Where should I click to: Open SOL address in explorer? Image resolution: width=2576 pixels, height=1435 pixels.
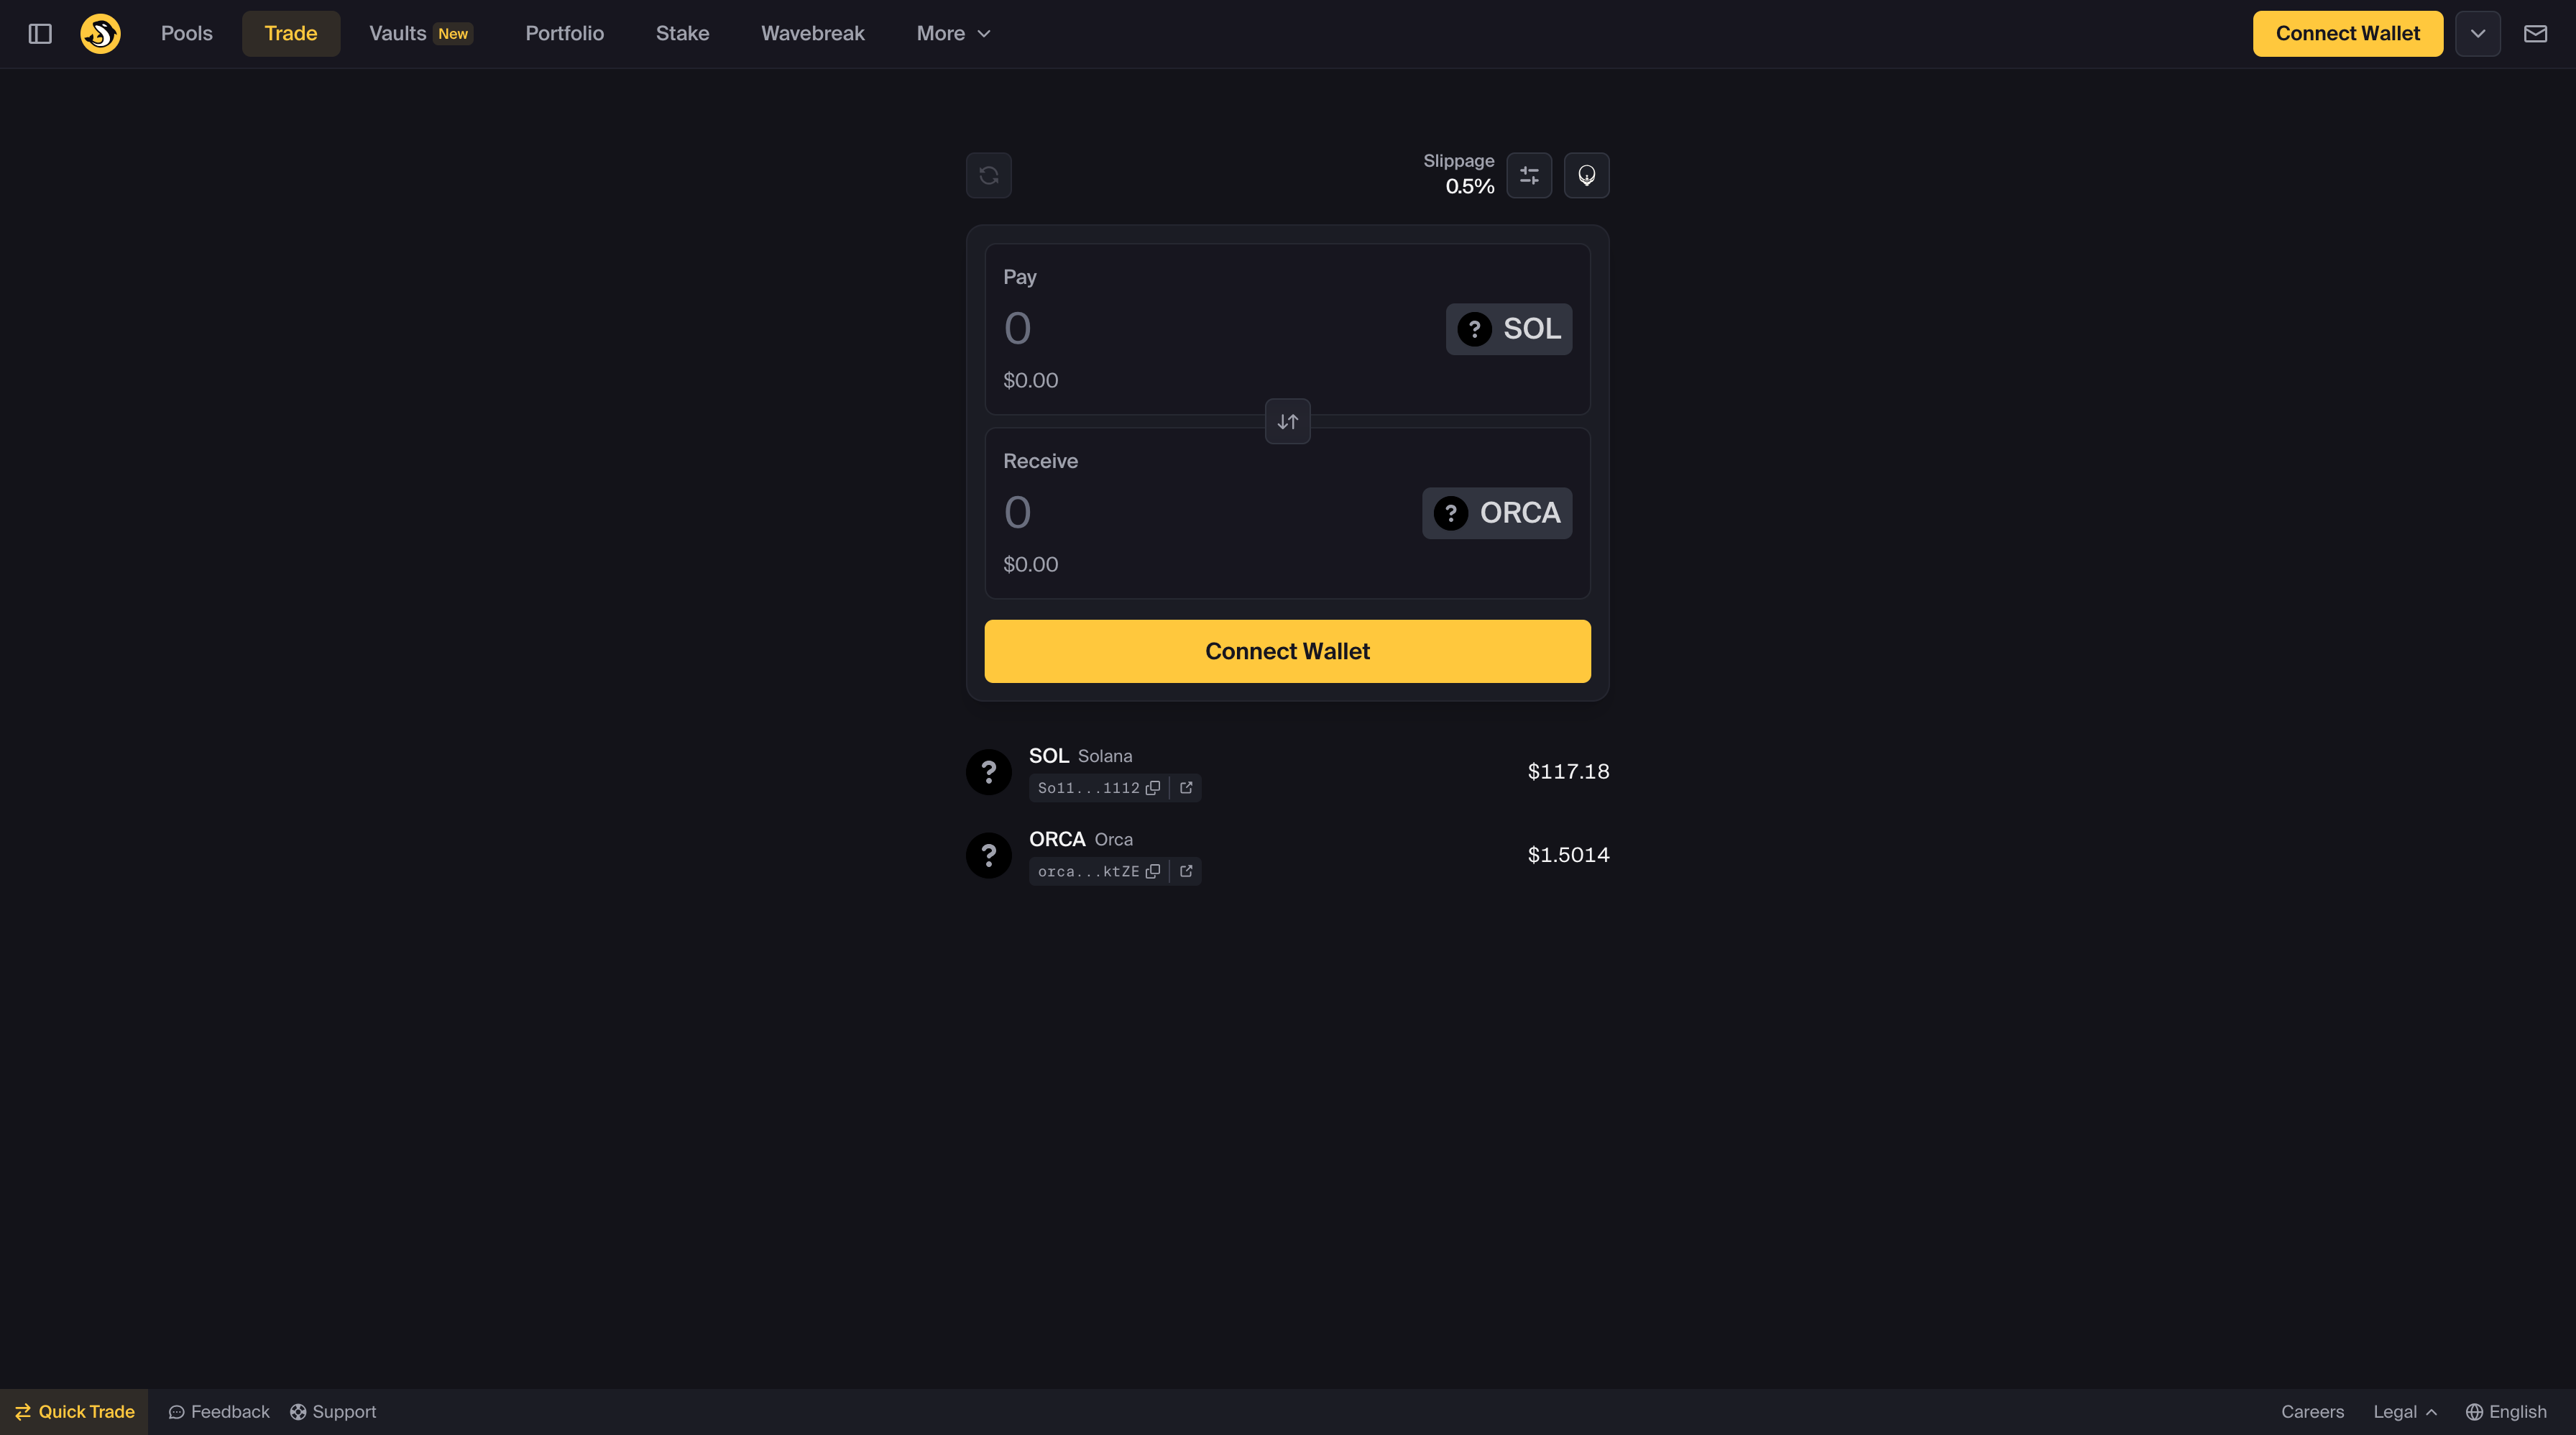click(1186, 788)
